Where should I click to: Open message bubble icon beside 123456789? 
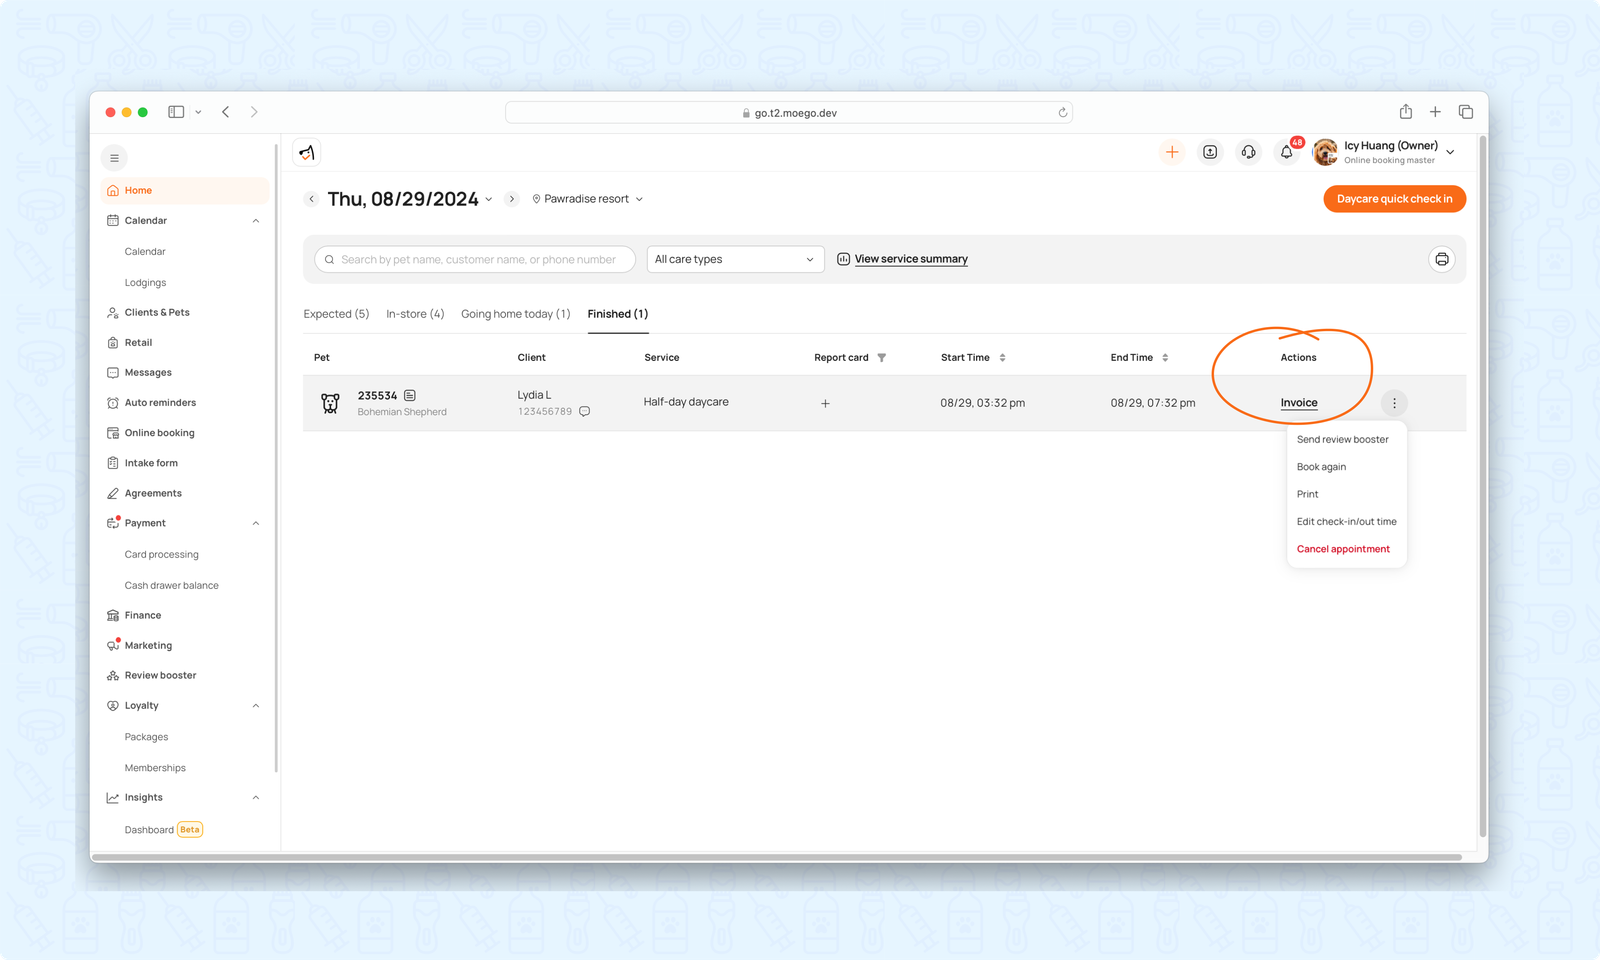[x=585, y=411]
